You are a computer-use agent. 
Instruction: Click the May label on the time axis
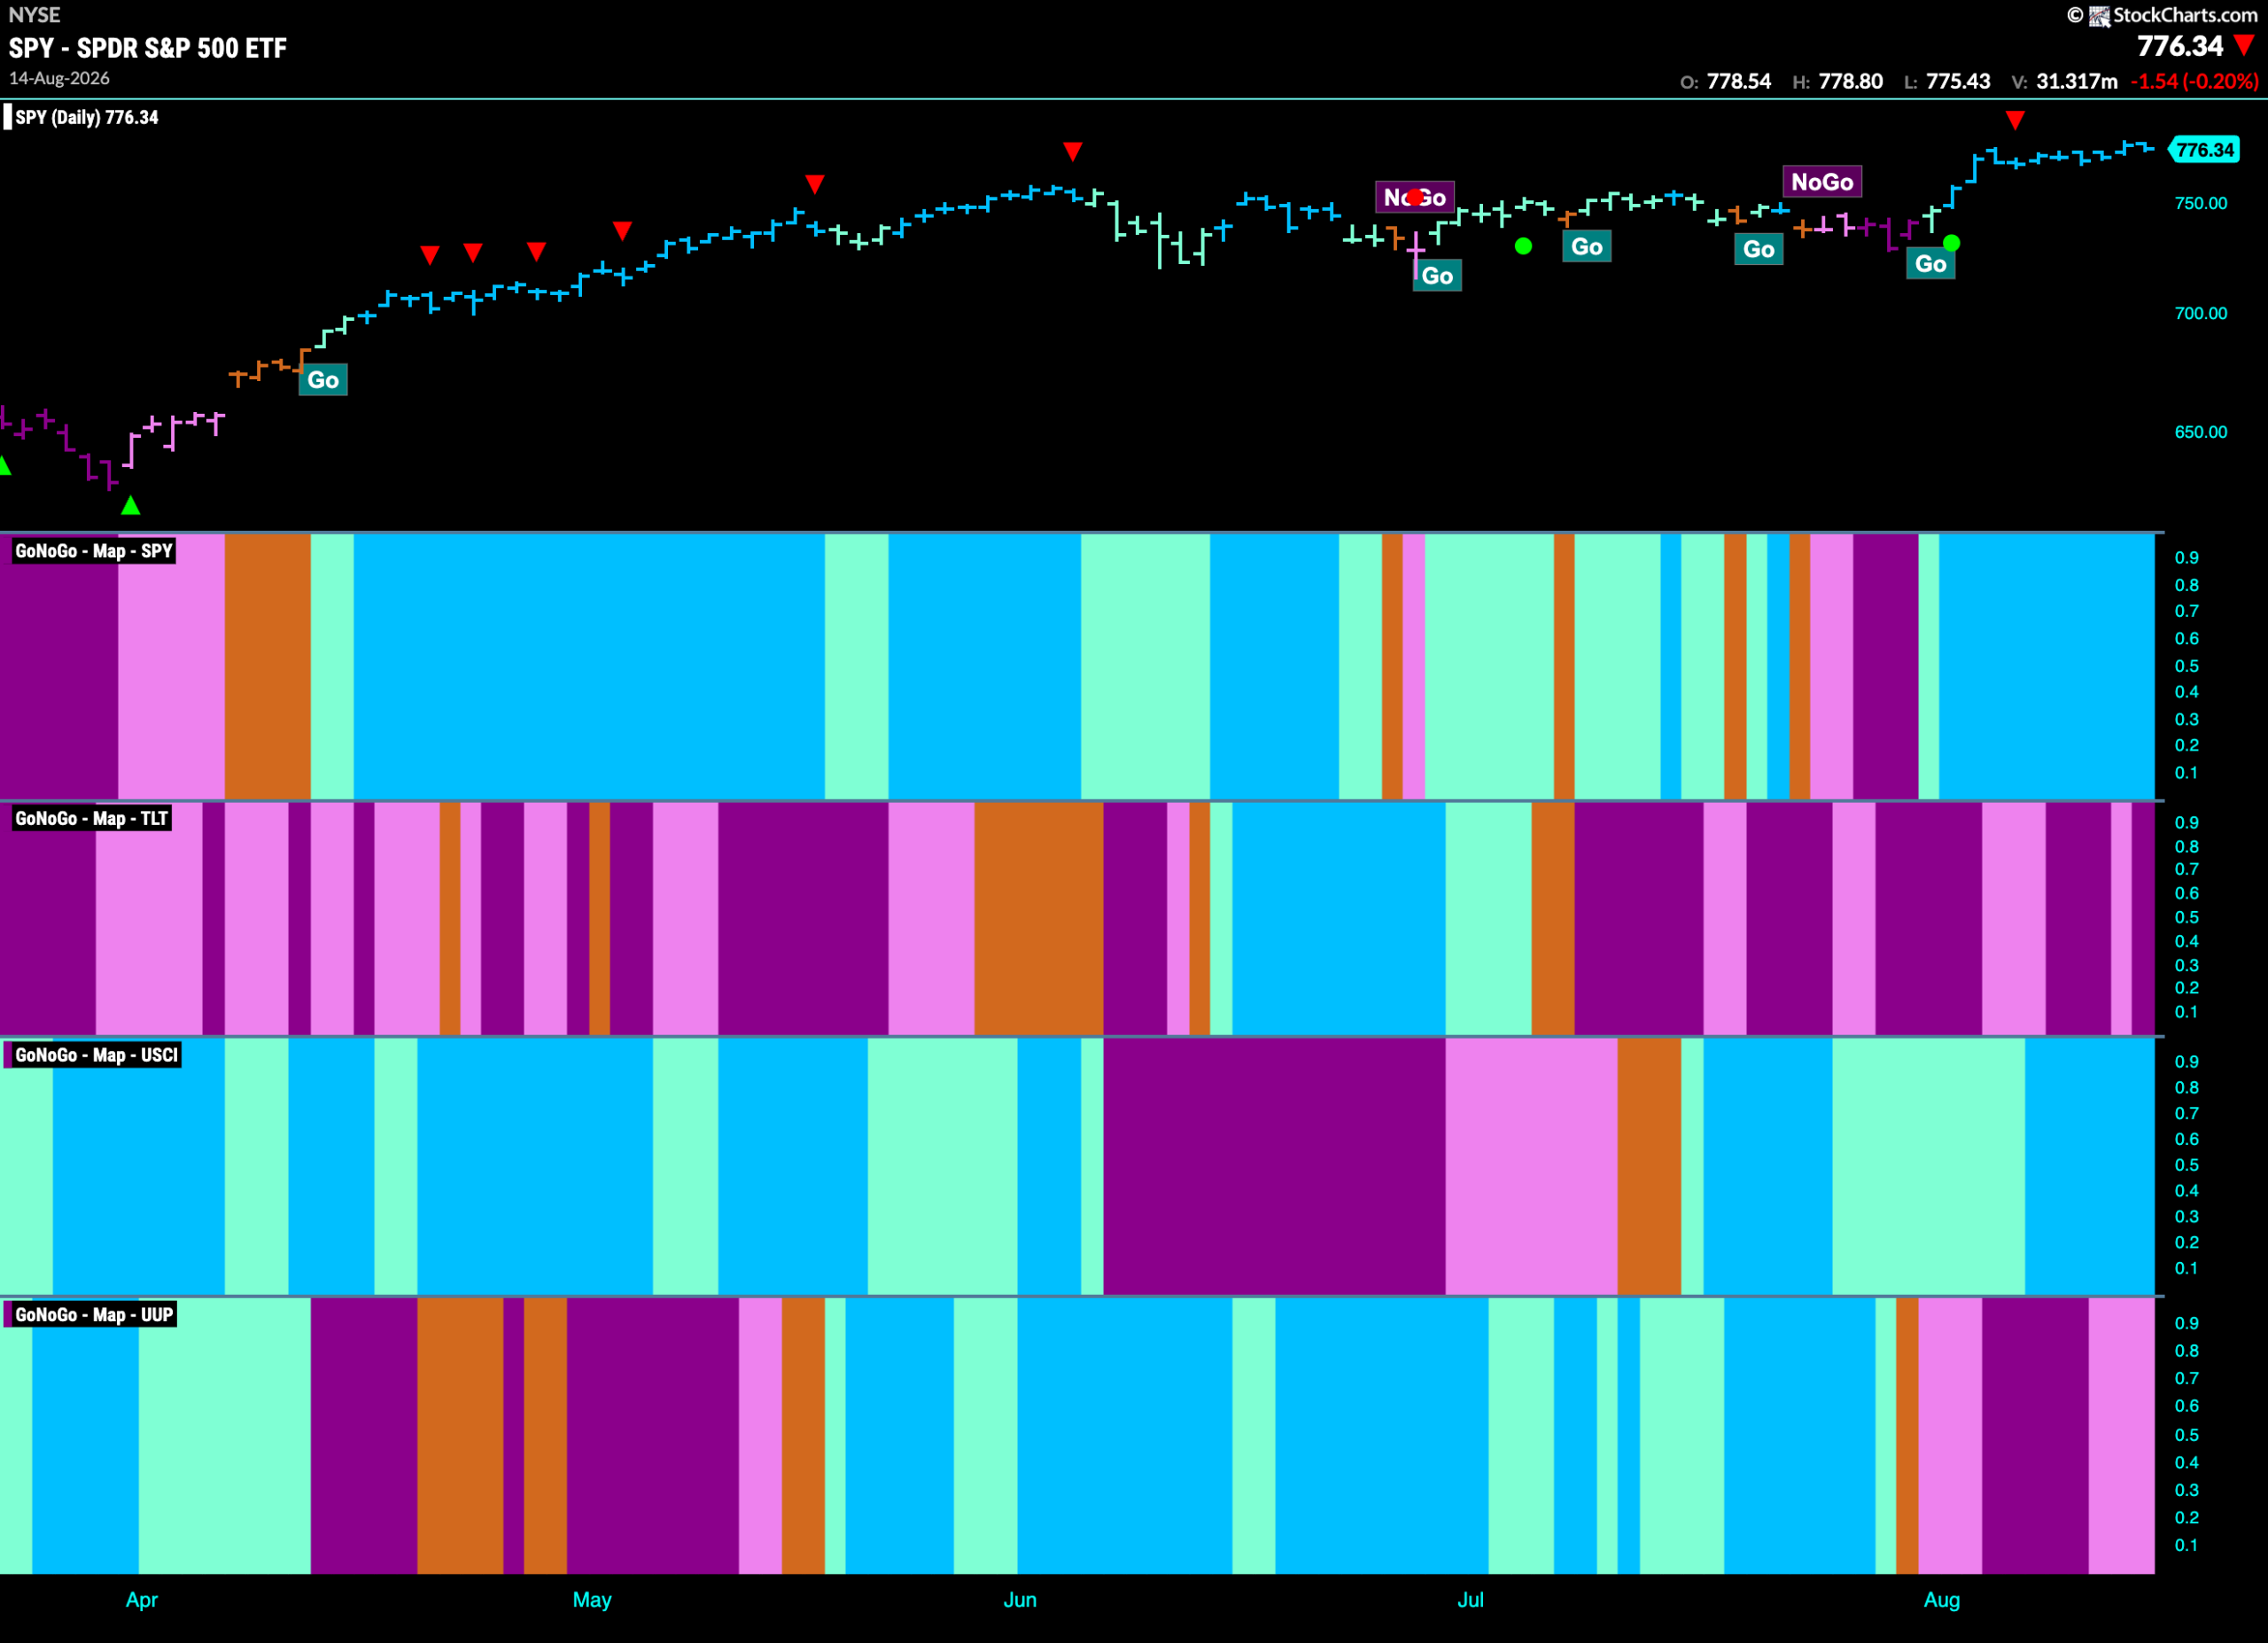click(592, 1600)
